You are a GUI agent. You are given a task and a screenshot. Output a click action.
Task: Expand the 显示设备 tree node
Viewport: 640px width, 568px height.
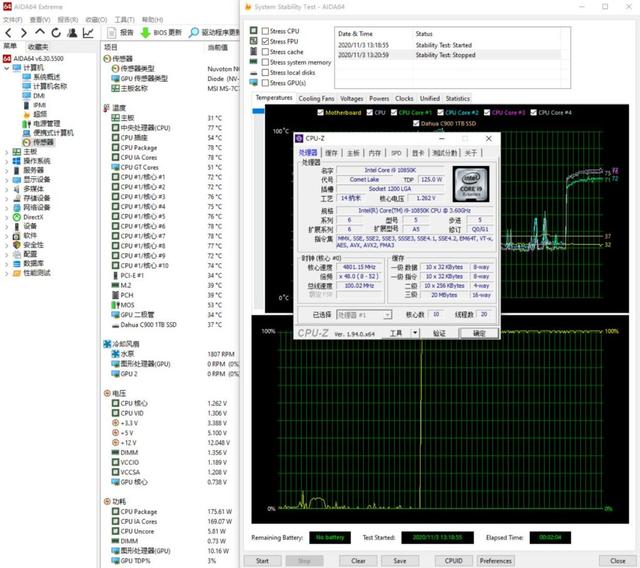click(x=7, y=180)
